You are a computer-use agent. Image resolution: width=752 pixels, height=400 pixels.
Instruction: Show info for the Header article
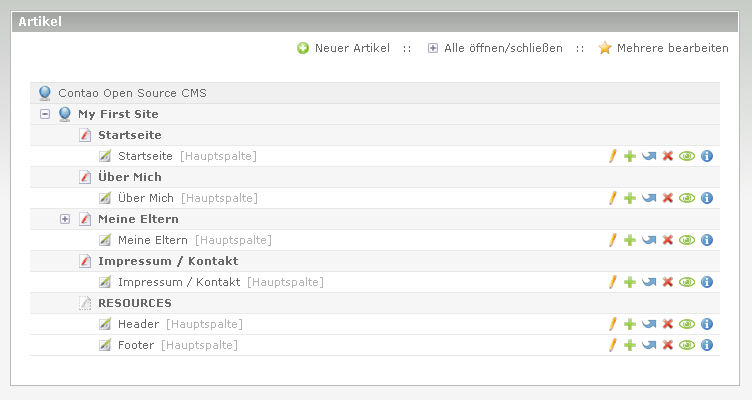point(706,324)
